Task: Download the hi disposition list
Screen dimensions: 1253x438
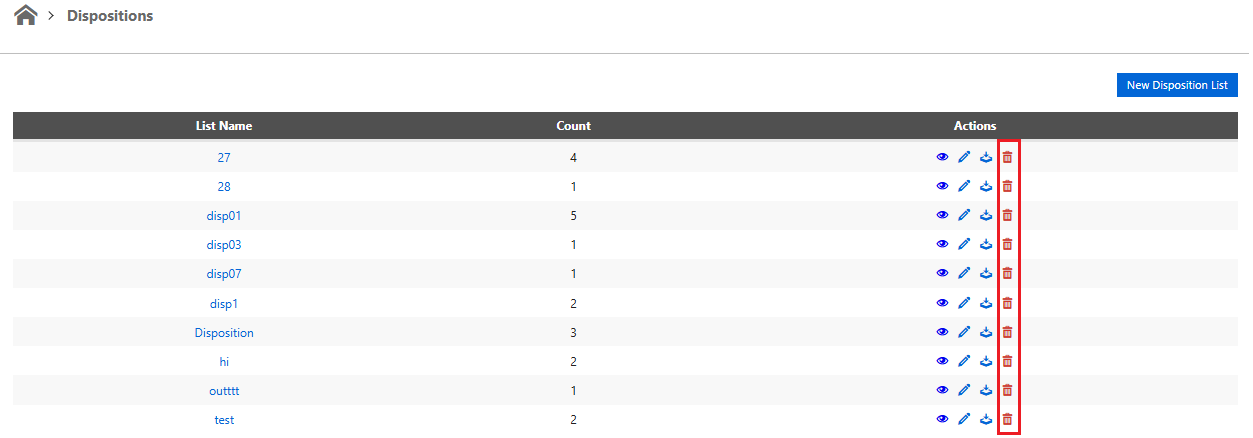Action: pyautogui.click(x=986, y=361)
